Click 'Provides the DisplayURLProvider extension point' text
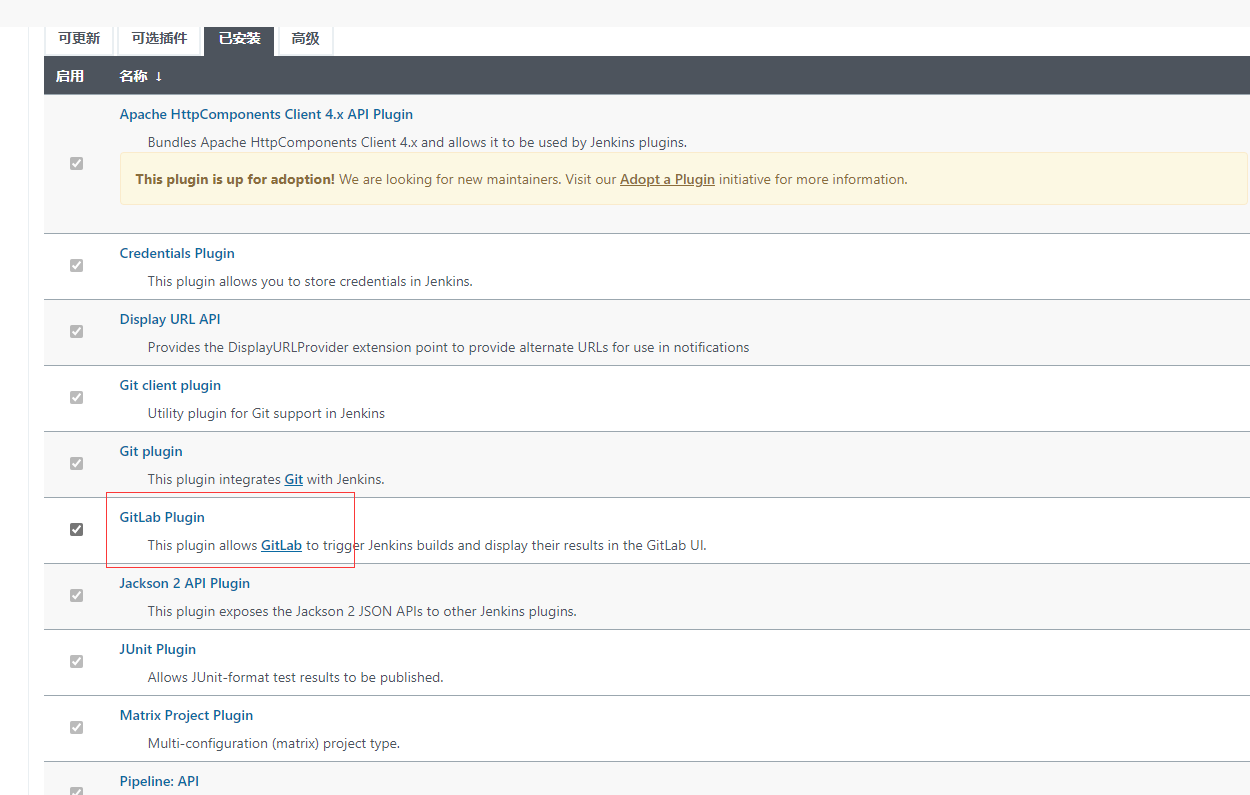Screen dimensions: 1250x795 (448, 347)
